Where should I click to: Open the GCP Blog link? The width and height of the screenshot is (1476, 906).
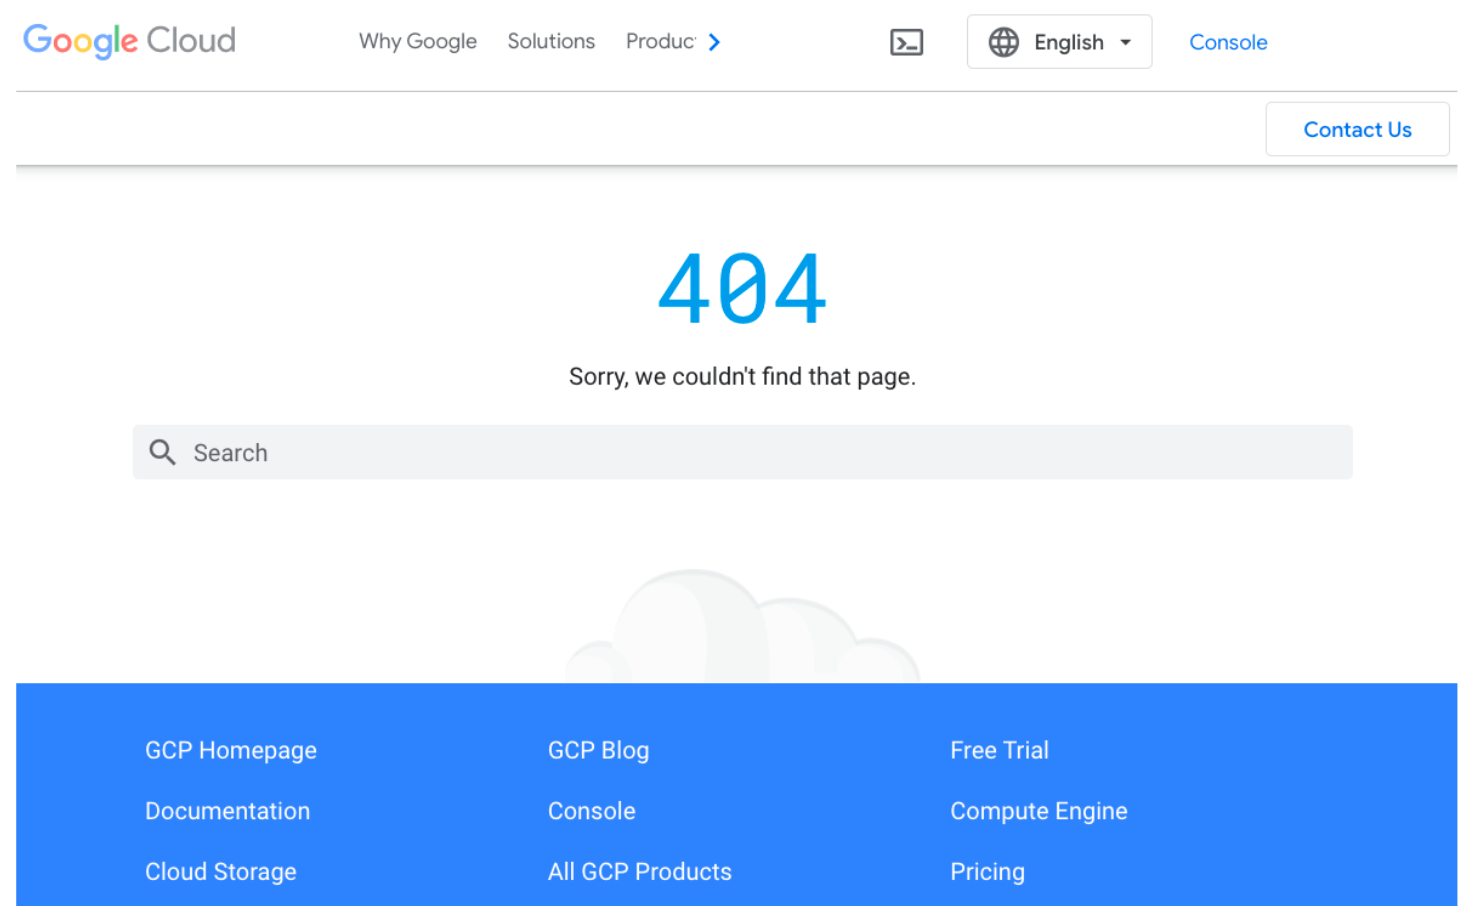pos(598,750)
